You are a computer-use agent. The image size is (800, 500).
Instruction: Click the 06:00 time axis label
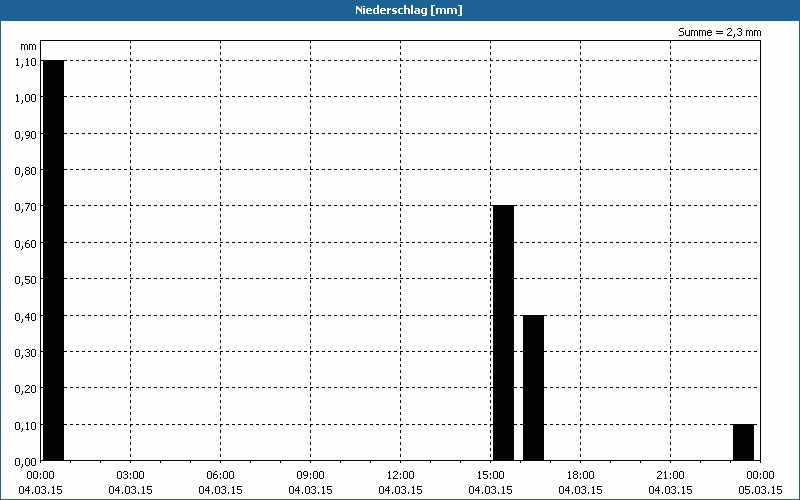pyautogui.click(x=220, y=476)
